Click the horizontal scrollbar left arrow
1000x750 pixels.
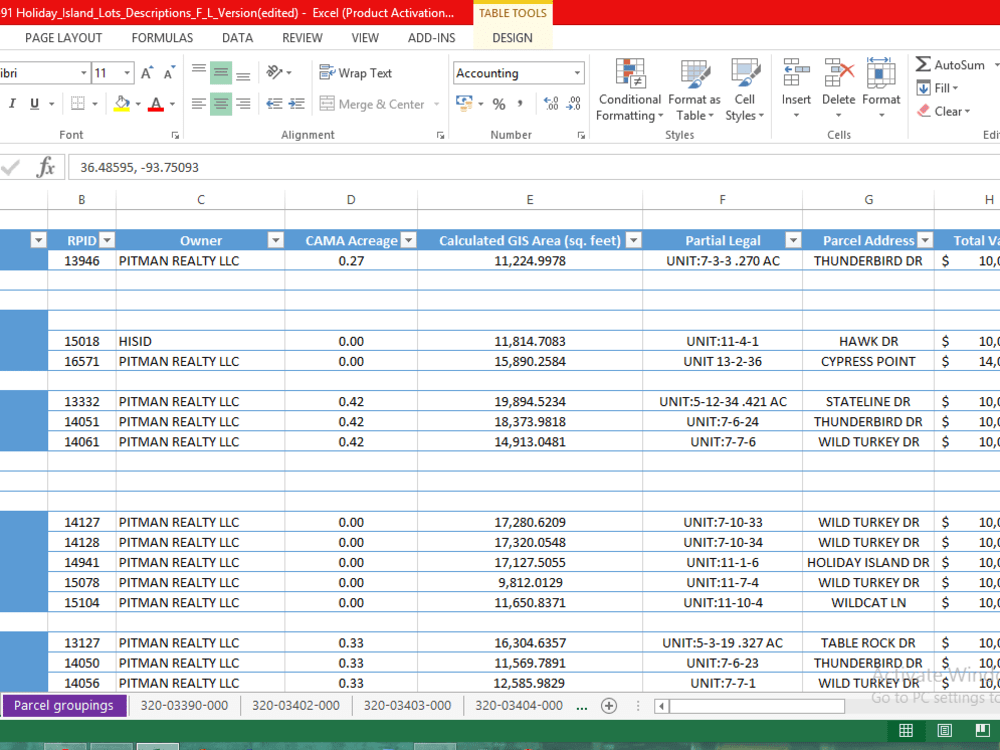[x=662, y=706]
